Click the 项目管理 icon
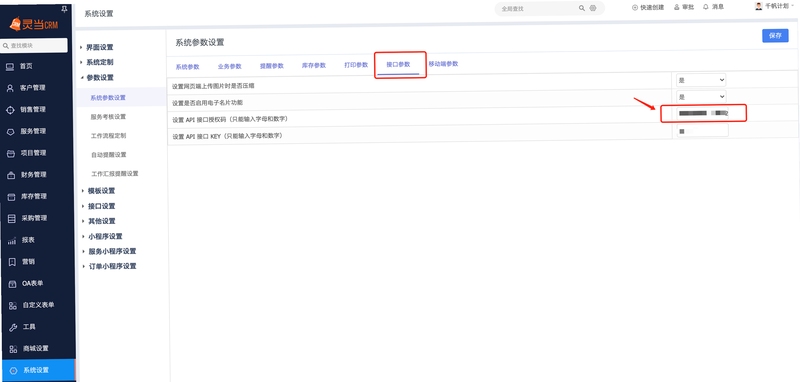 coord(10,154)
